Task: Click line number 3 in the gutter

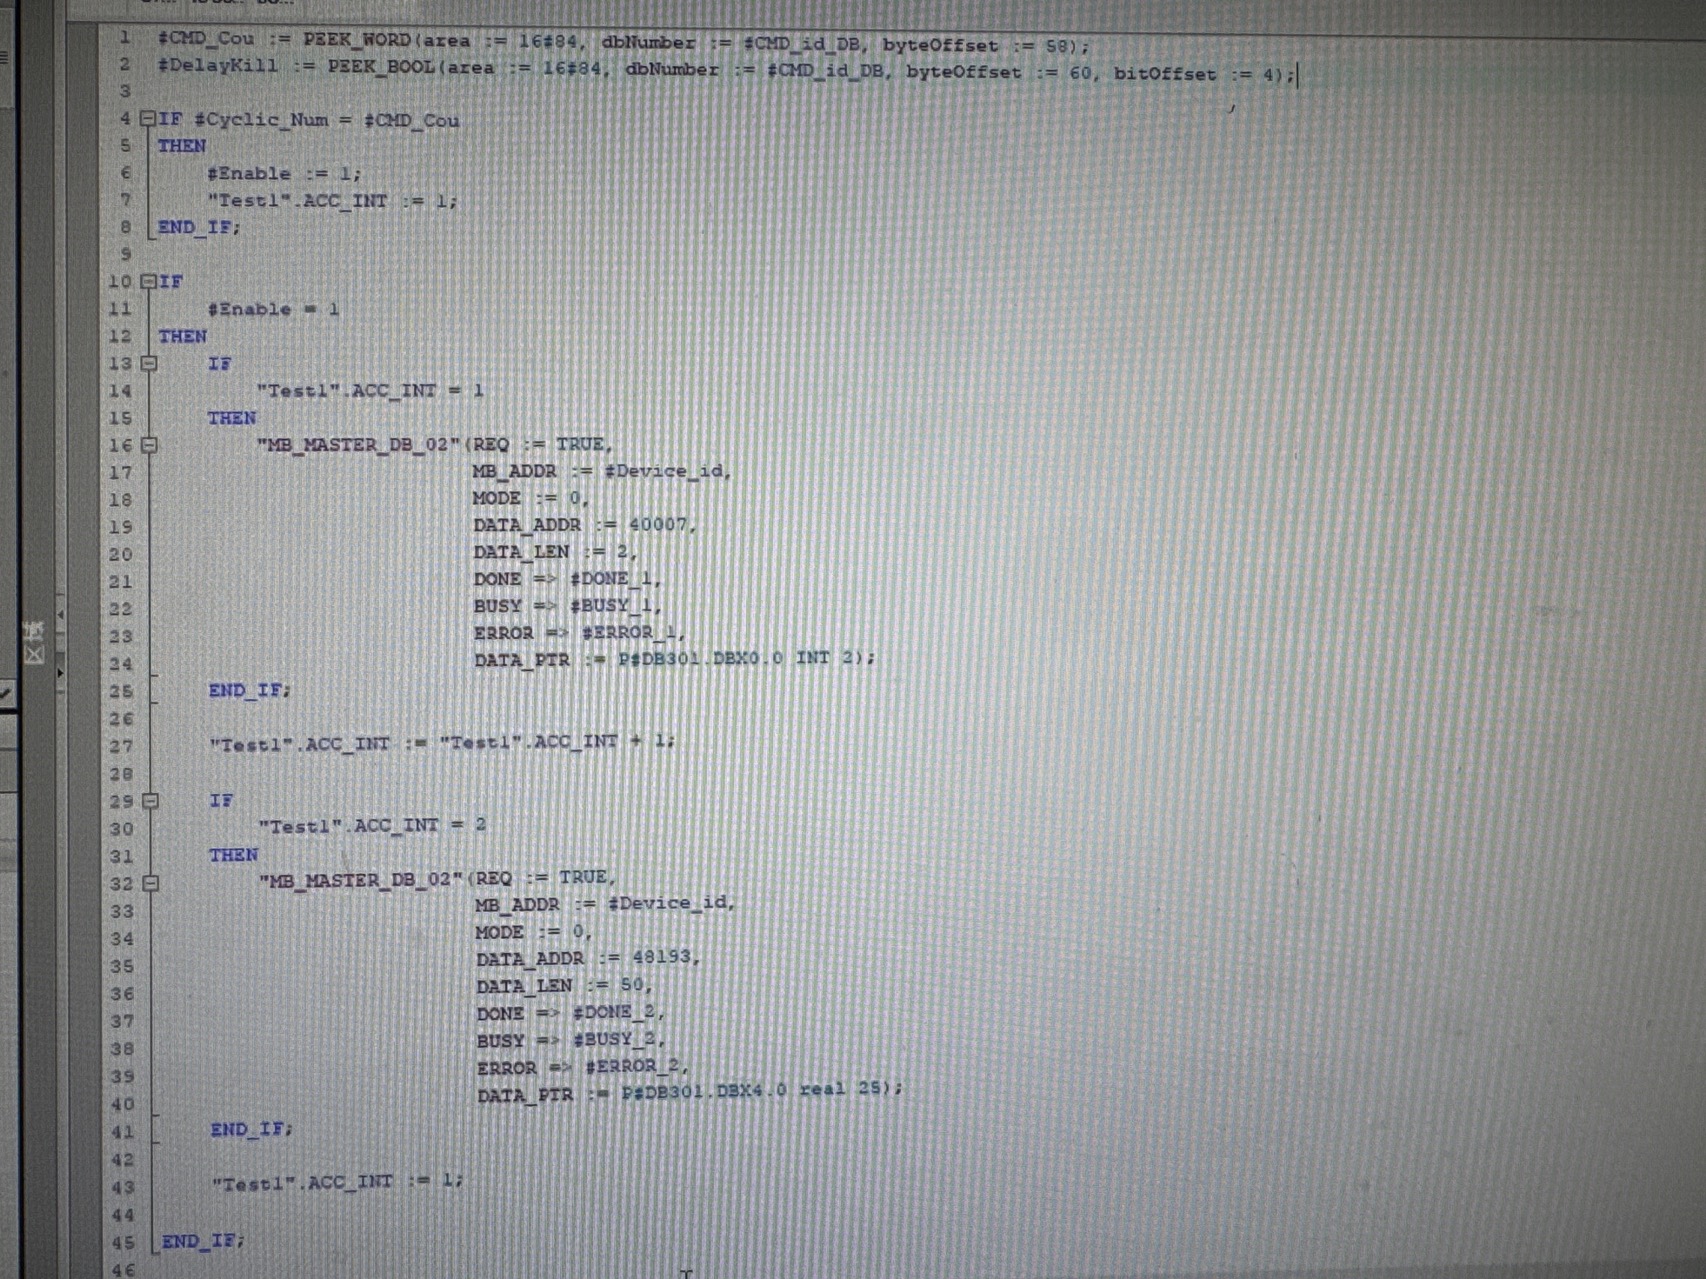Action: coord(125,91)
